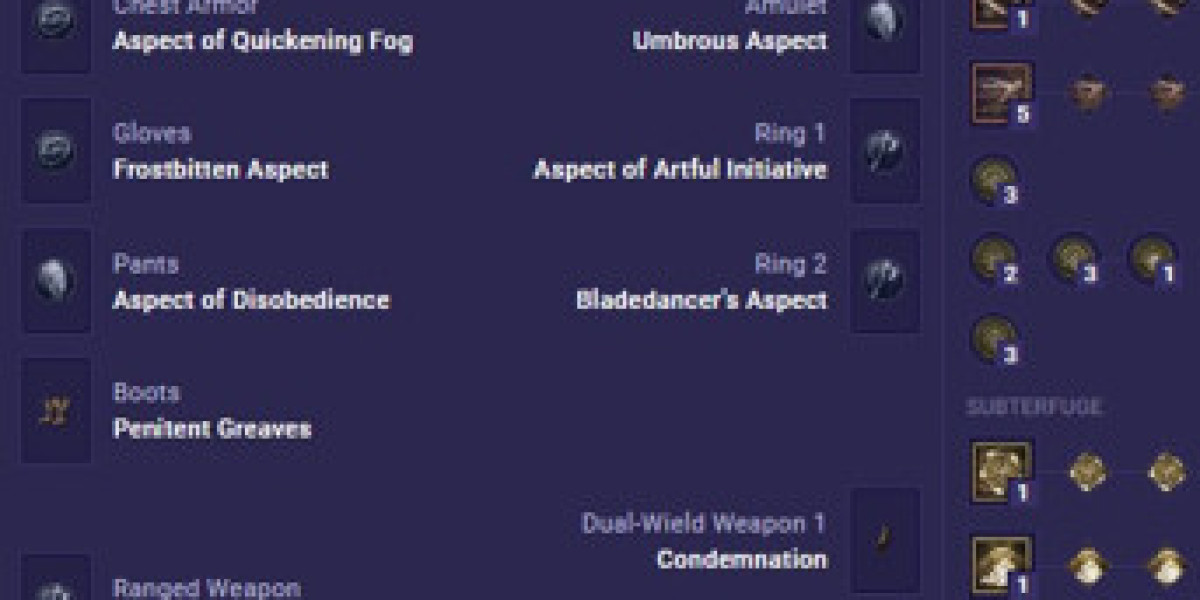Select the Penitent Greaves item name
The image size is (1200, 600).
click(212, 429)
